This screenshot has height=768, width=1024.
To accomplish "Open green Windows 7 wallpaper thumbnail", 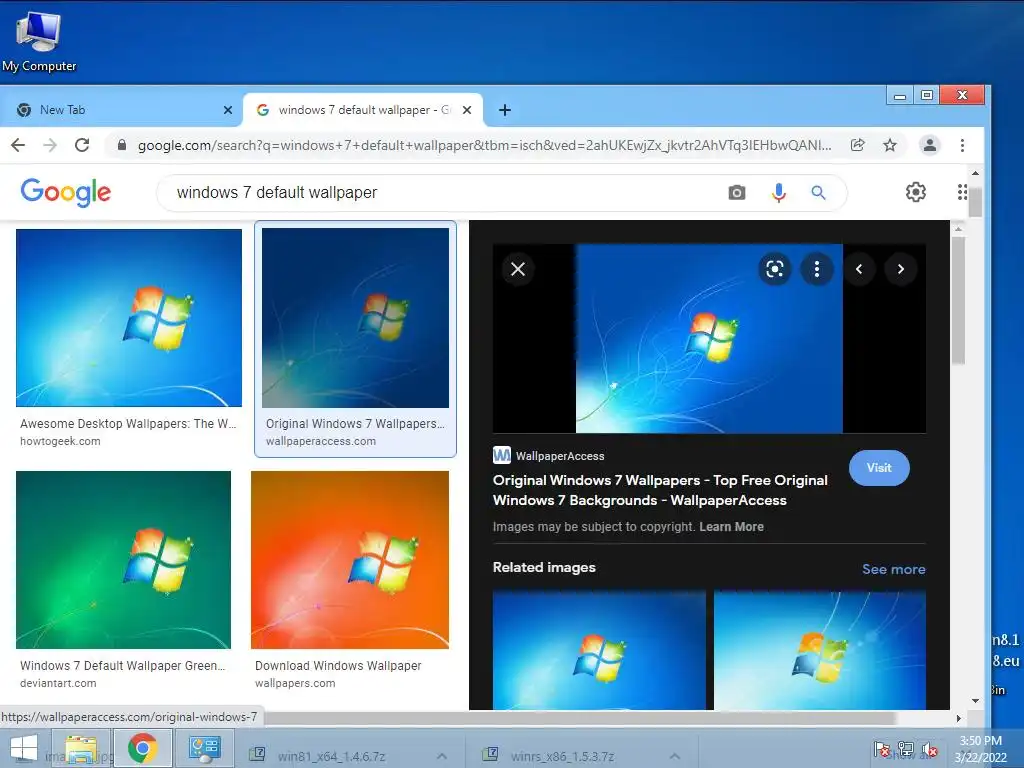I will tap(123, 560).
